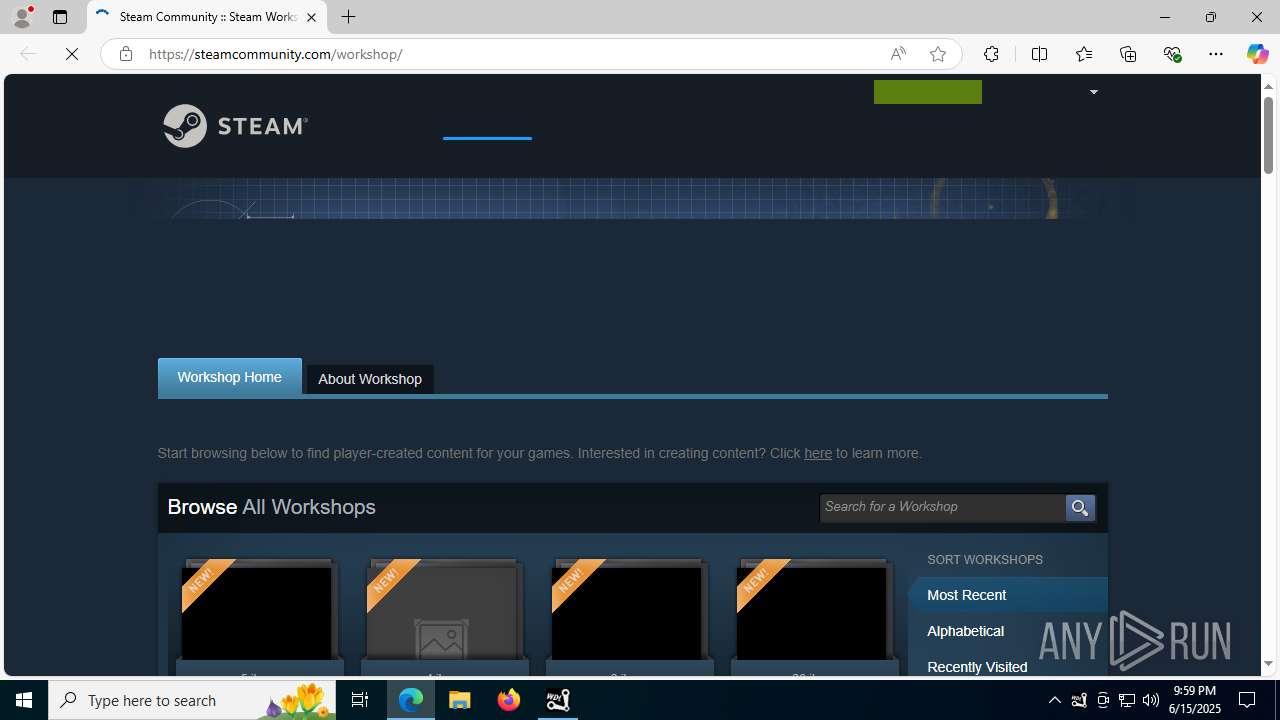The width and height of the screenshot is (1280, 720).
Task: Open Task View on taskbar
Action: [360, 700]
